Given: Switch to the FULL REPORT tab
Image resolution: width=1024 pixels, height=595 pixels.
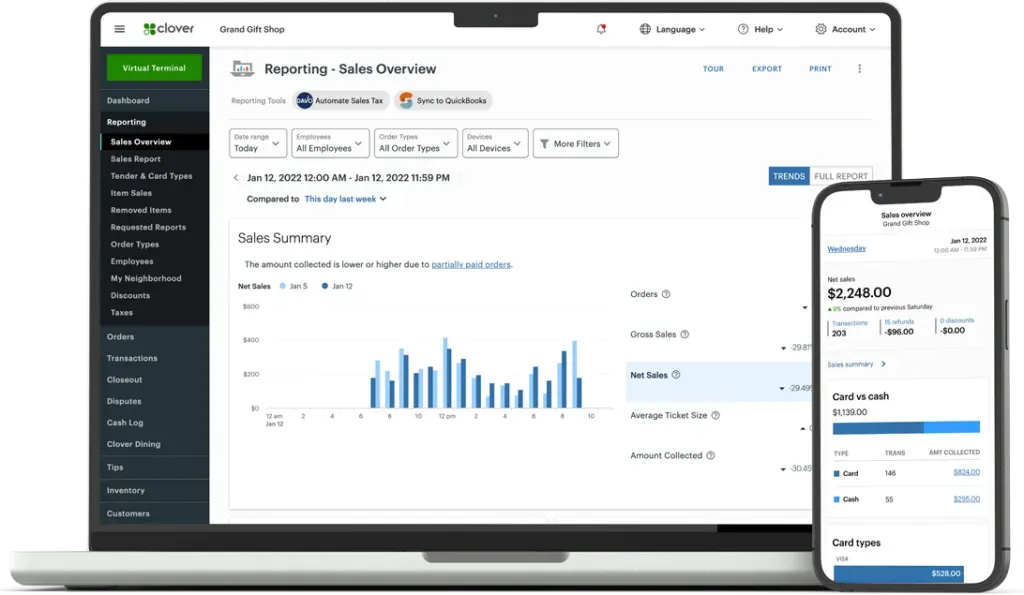Looking at the screenshot, I should click(x=840, y=176).
